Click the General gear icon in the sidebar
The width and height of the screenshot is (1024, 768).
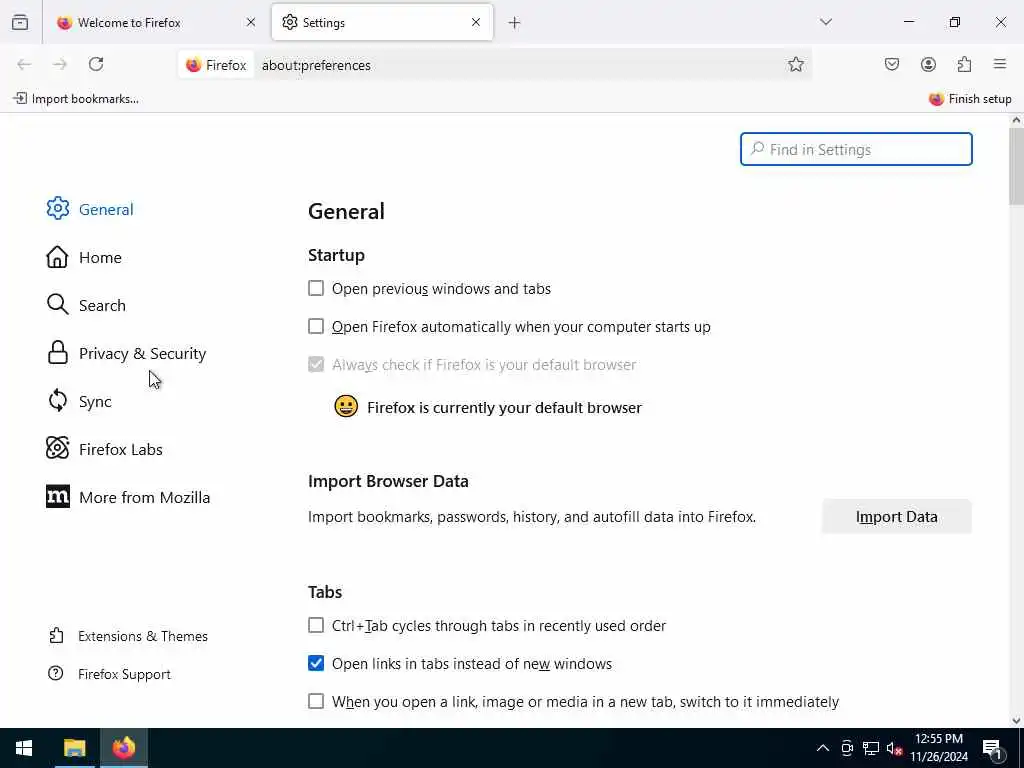[57, 208]
